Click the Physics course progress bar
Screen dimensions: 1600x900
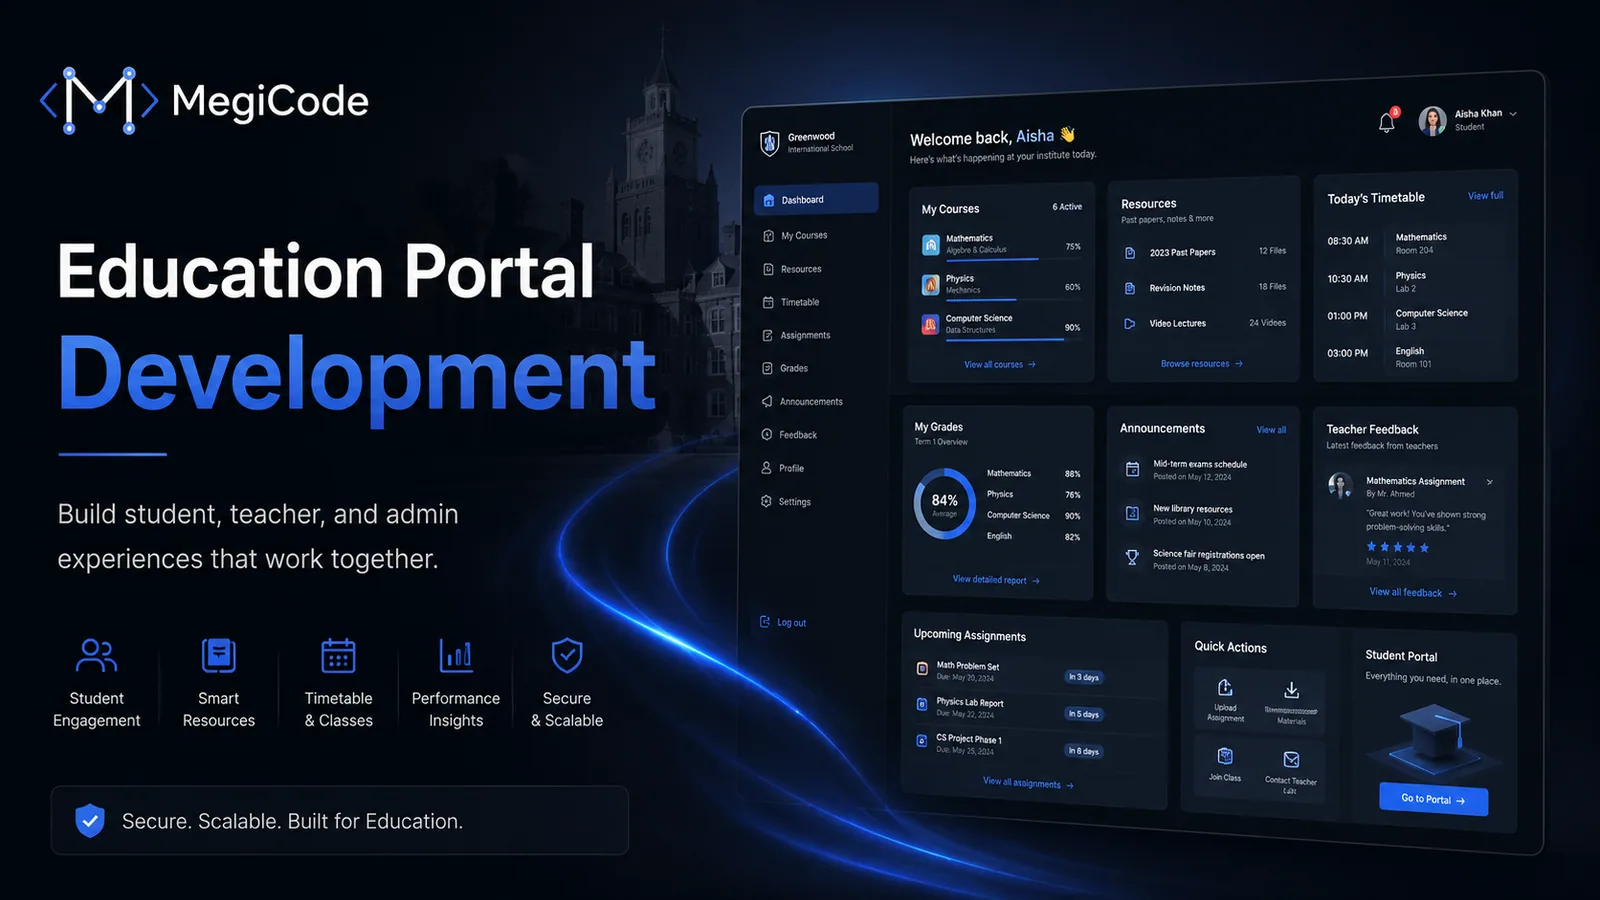click(x=1013, y=299)
